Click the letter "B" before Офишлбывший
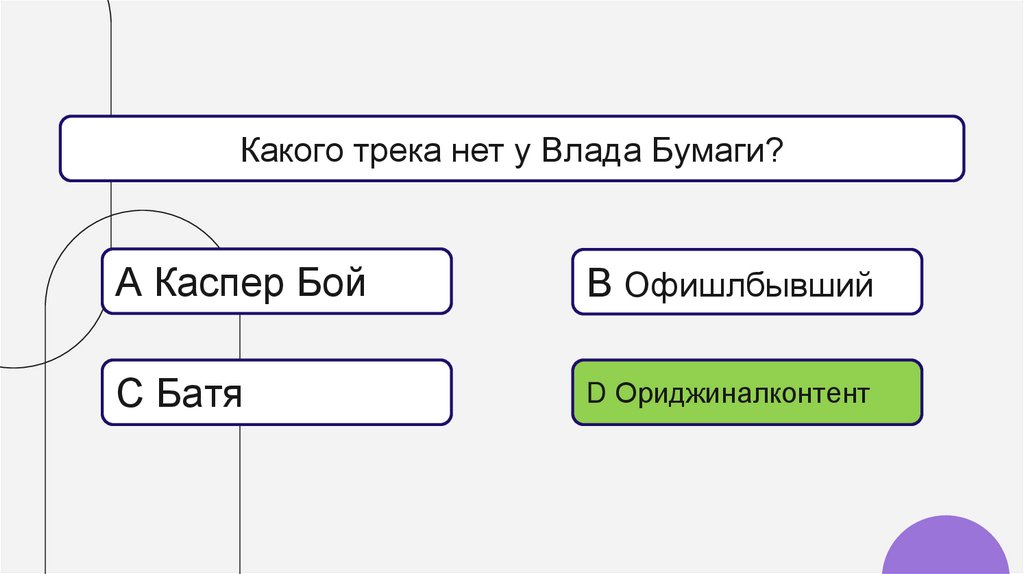 point(599,284)
